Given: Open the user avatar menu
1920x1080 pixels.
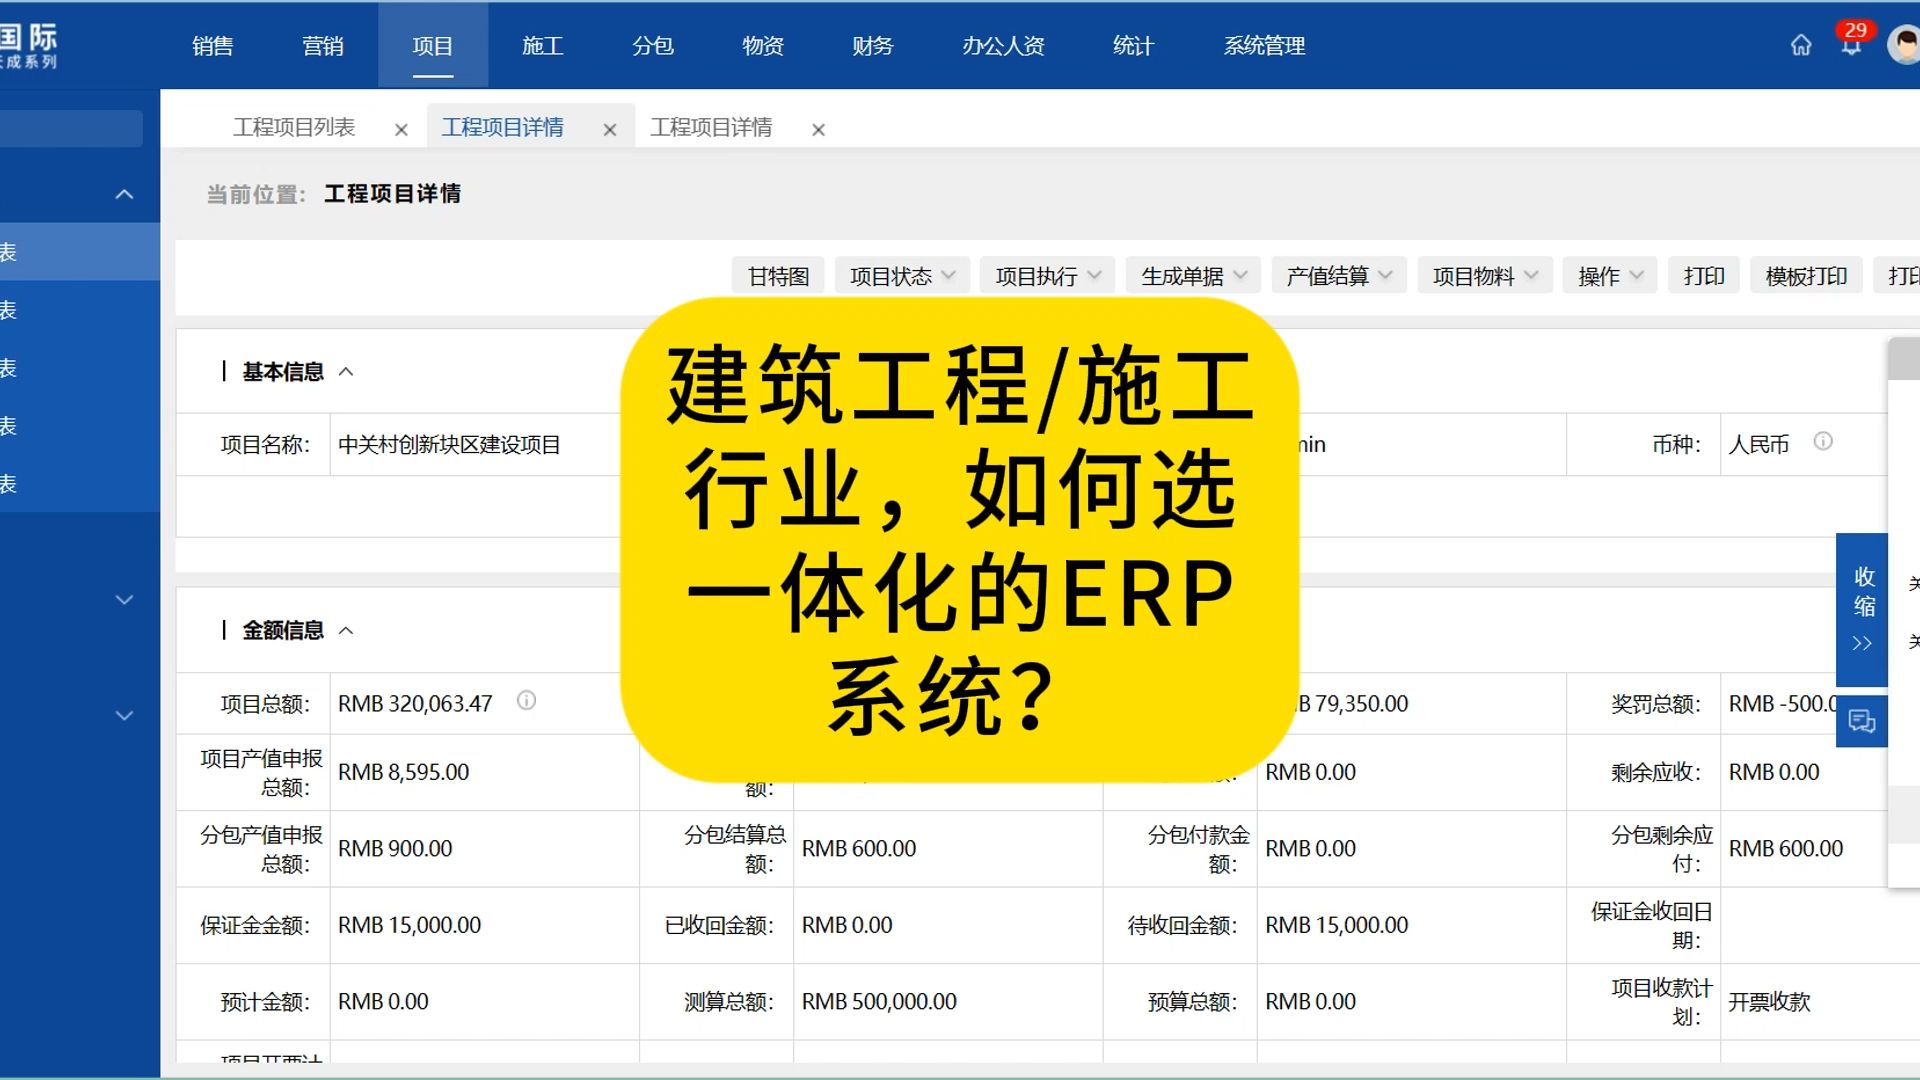Looking at the screenshot, I should [1904, 45].
